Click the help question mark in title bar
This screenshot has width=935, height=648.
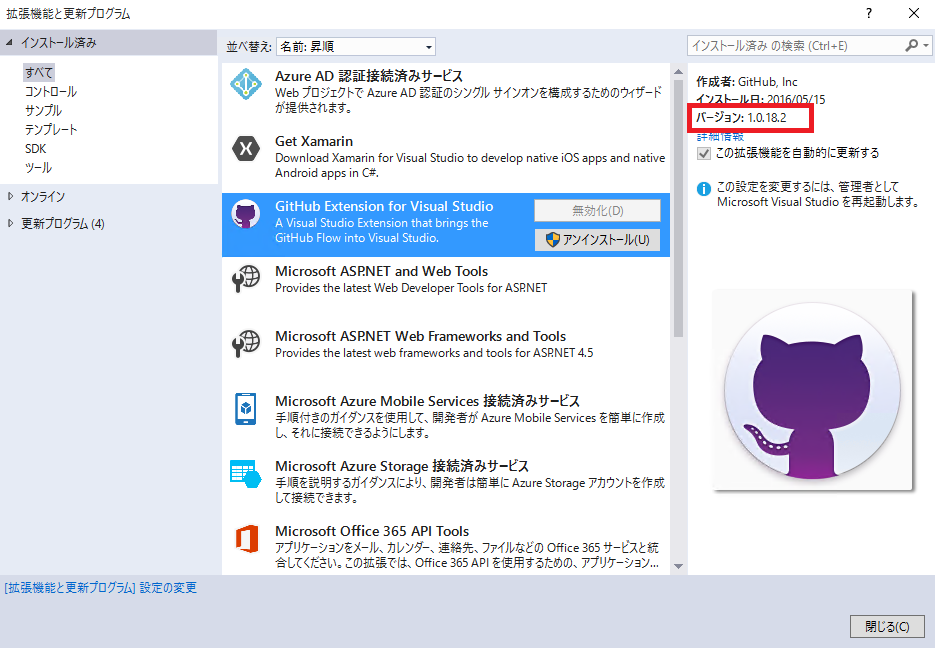(869, 13)
